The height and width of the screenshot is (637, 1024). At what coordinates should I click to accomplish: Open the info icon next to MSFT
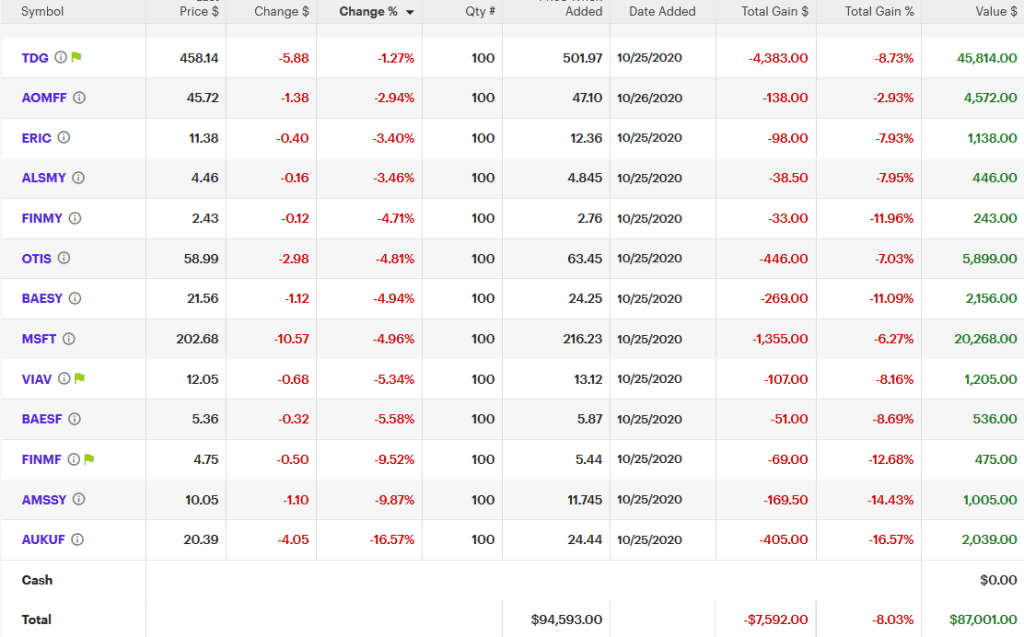pos(69,339)
